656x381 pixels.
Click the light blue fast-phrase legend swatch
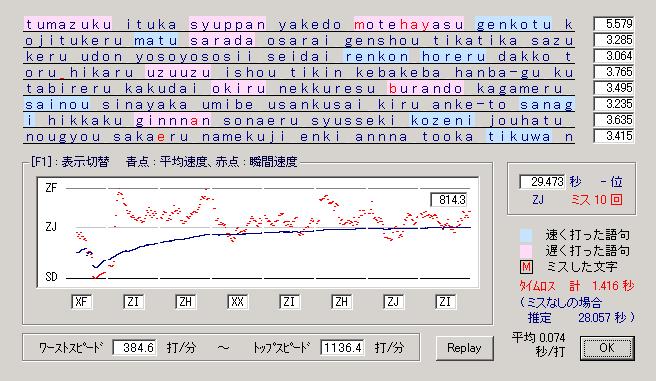pyautogui.click(x=526, y=235)
